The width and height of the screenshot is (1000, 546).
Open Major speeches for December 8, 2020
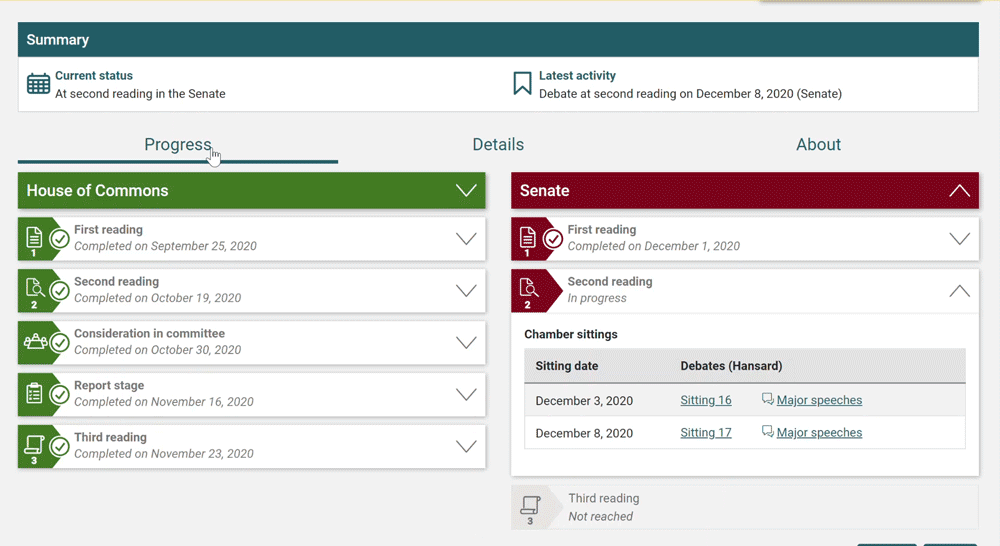pos(818,433)
